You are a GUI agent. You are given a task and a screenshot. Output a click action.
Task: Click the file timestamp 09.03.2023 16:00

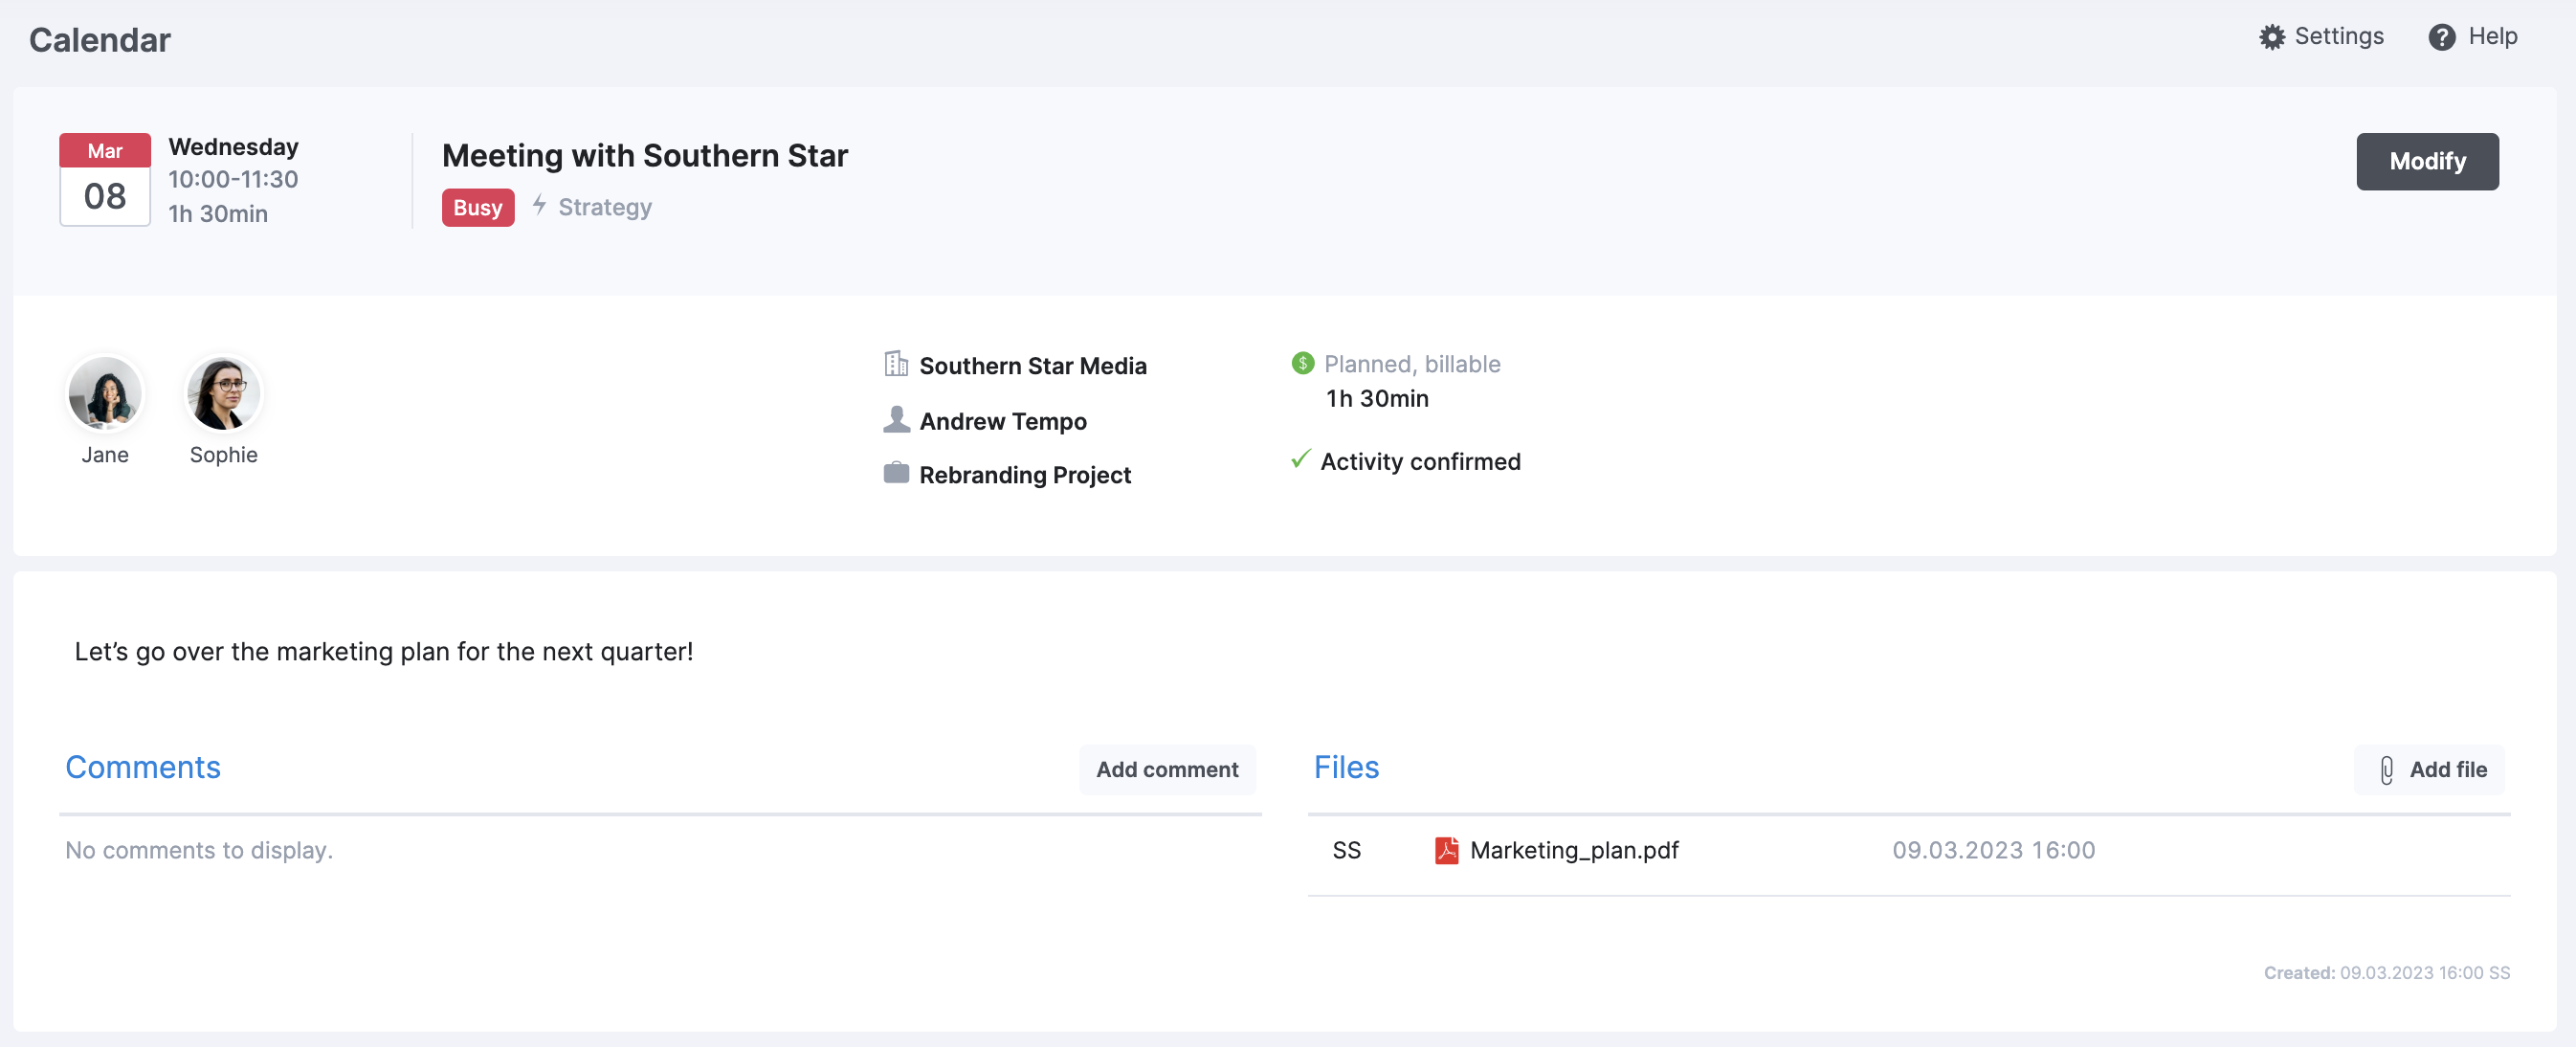[x=1993, y=850]
